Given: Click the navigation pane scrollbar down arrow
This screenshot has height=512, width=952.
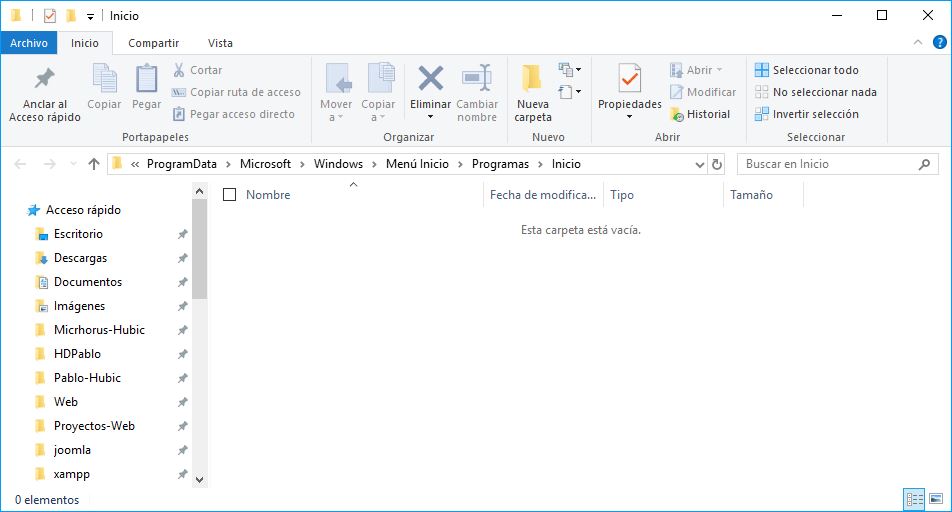Looking at the screenshot, I should [199, 479].
